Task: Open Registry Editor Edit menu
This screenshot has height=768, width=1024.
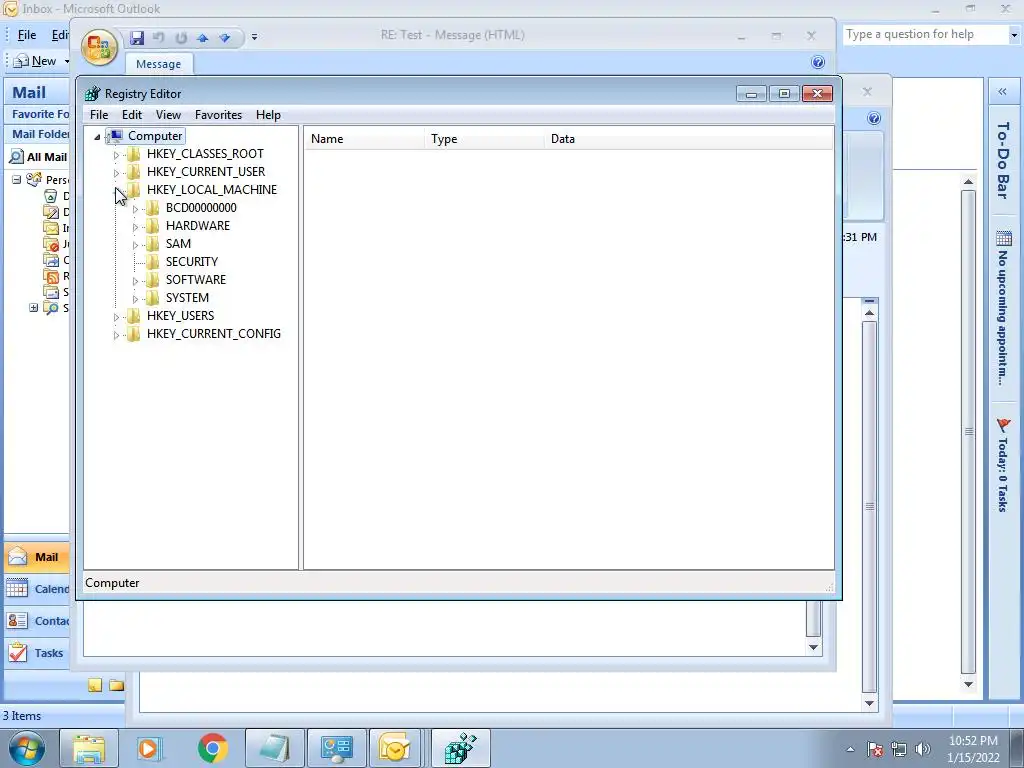Action: click(132, 114)
